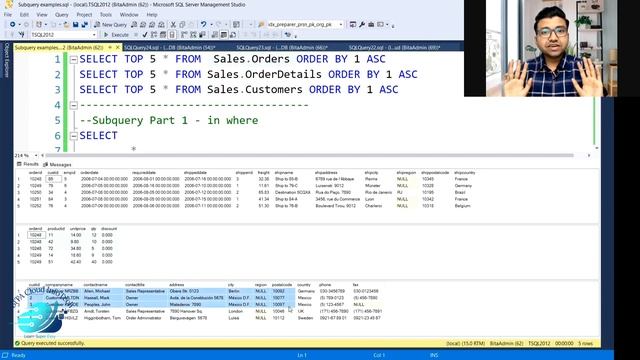Open the Tools menu

pyautogui.click(x=106, y=15)
